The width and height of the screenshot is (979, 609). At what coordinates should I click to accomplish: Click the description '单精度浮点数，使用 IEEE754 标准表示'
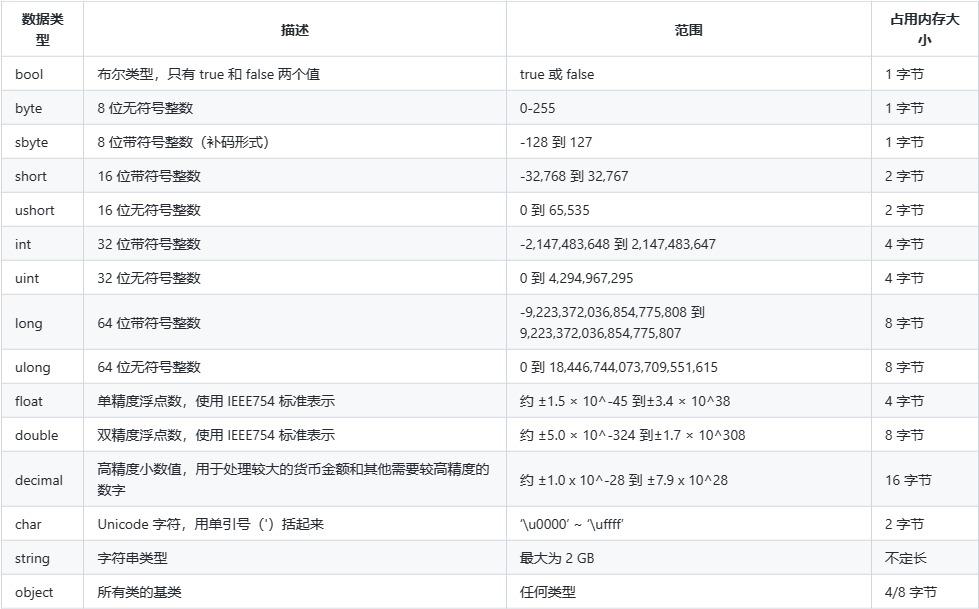[x=216, y=401]
